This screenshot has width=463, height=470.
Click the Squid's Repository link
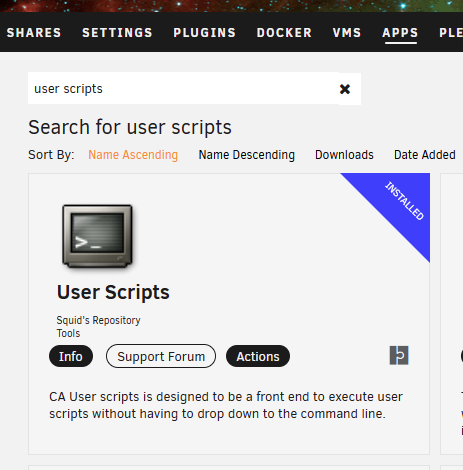98,320
